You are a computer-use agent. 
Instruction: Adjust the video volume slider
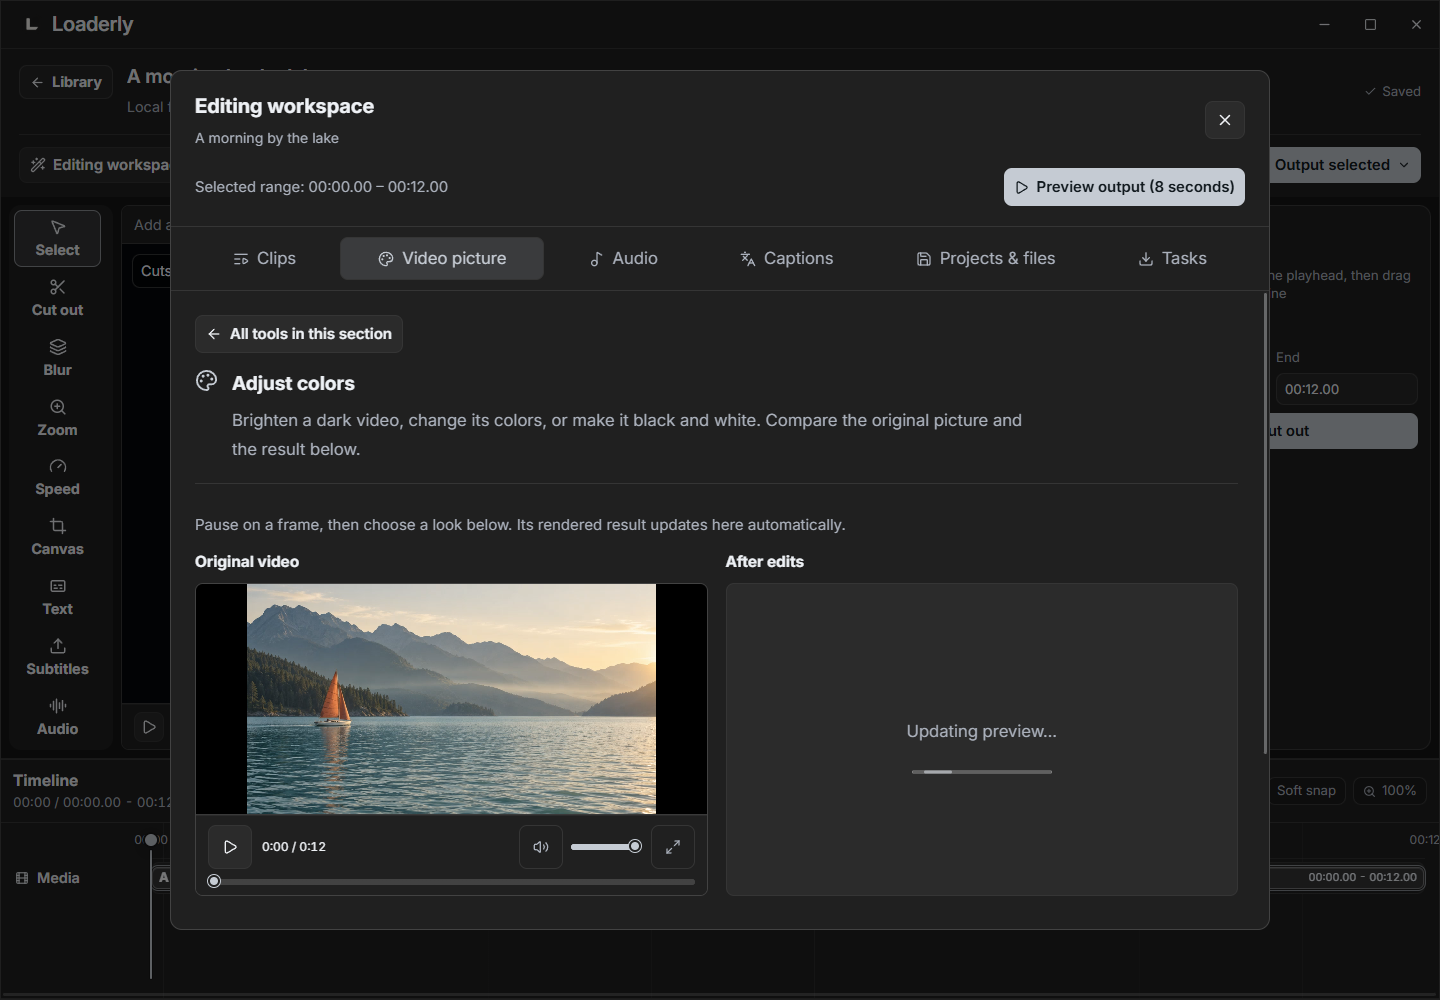pyautogui.click(x=606, y=847)
